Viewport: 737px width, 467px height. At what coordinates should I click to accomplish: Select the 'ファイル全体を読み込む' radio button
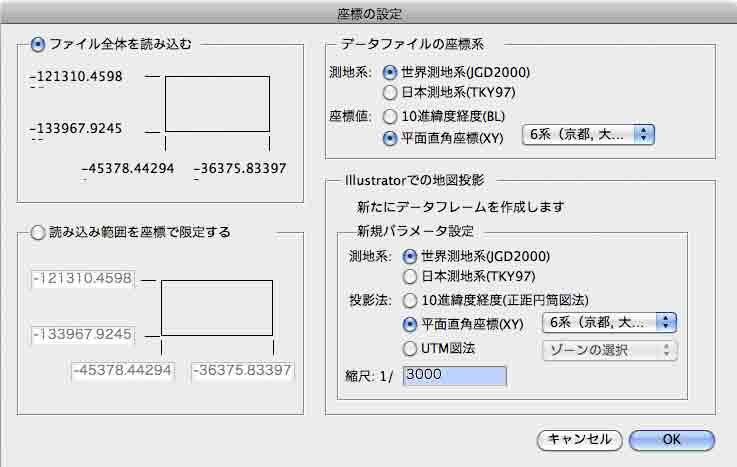coord(38,45)
